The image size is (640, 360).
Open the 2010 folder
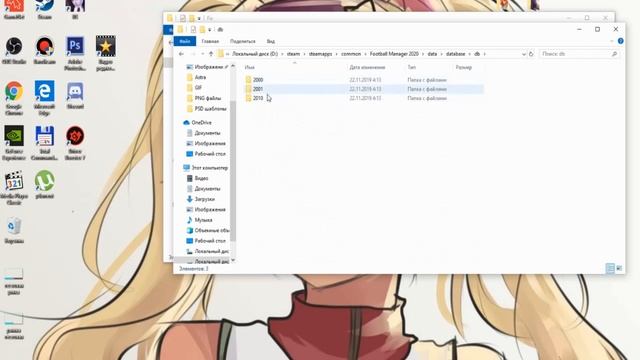(x=258, y=98)
